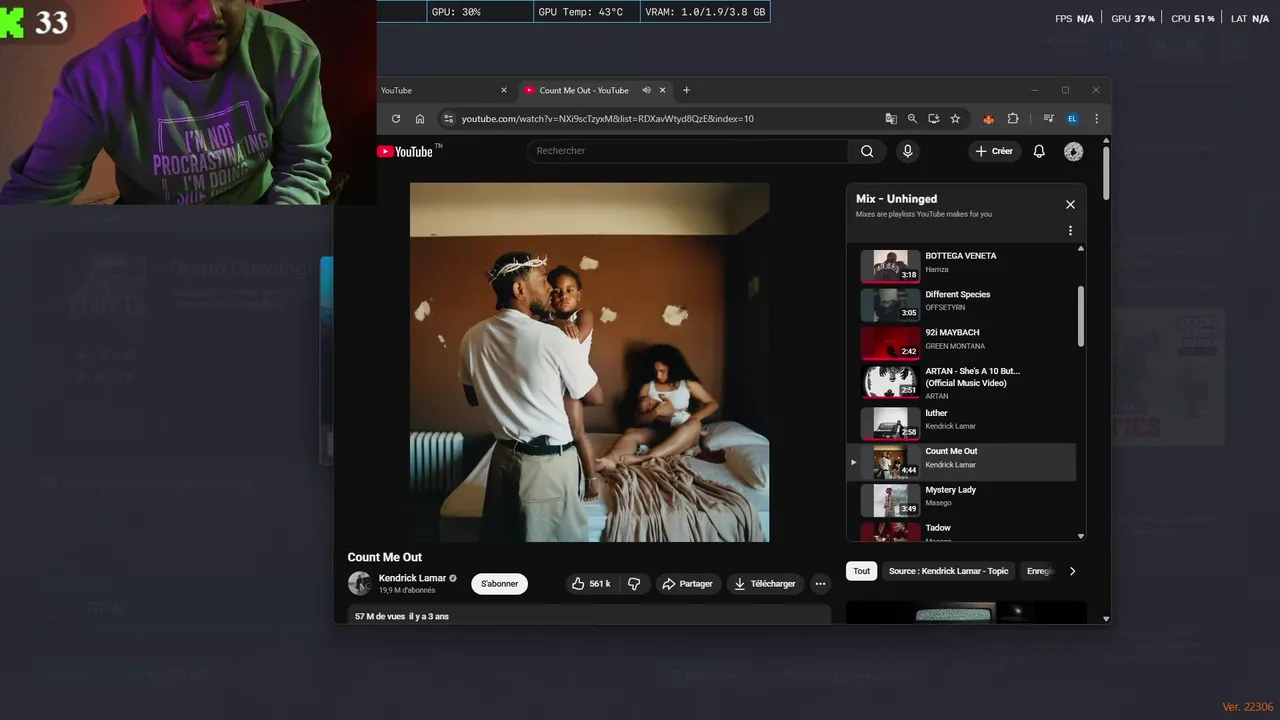
Task: Open site information icon in address bar
Action: [448, 119]
